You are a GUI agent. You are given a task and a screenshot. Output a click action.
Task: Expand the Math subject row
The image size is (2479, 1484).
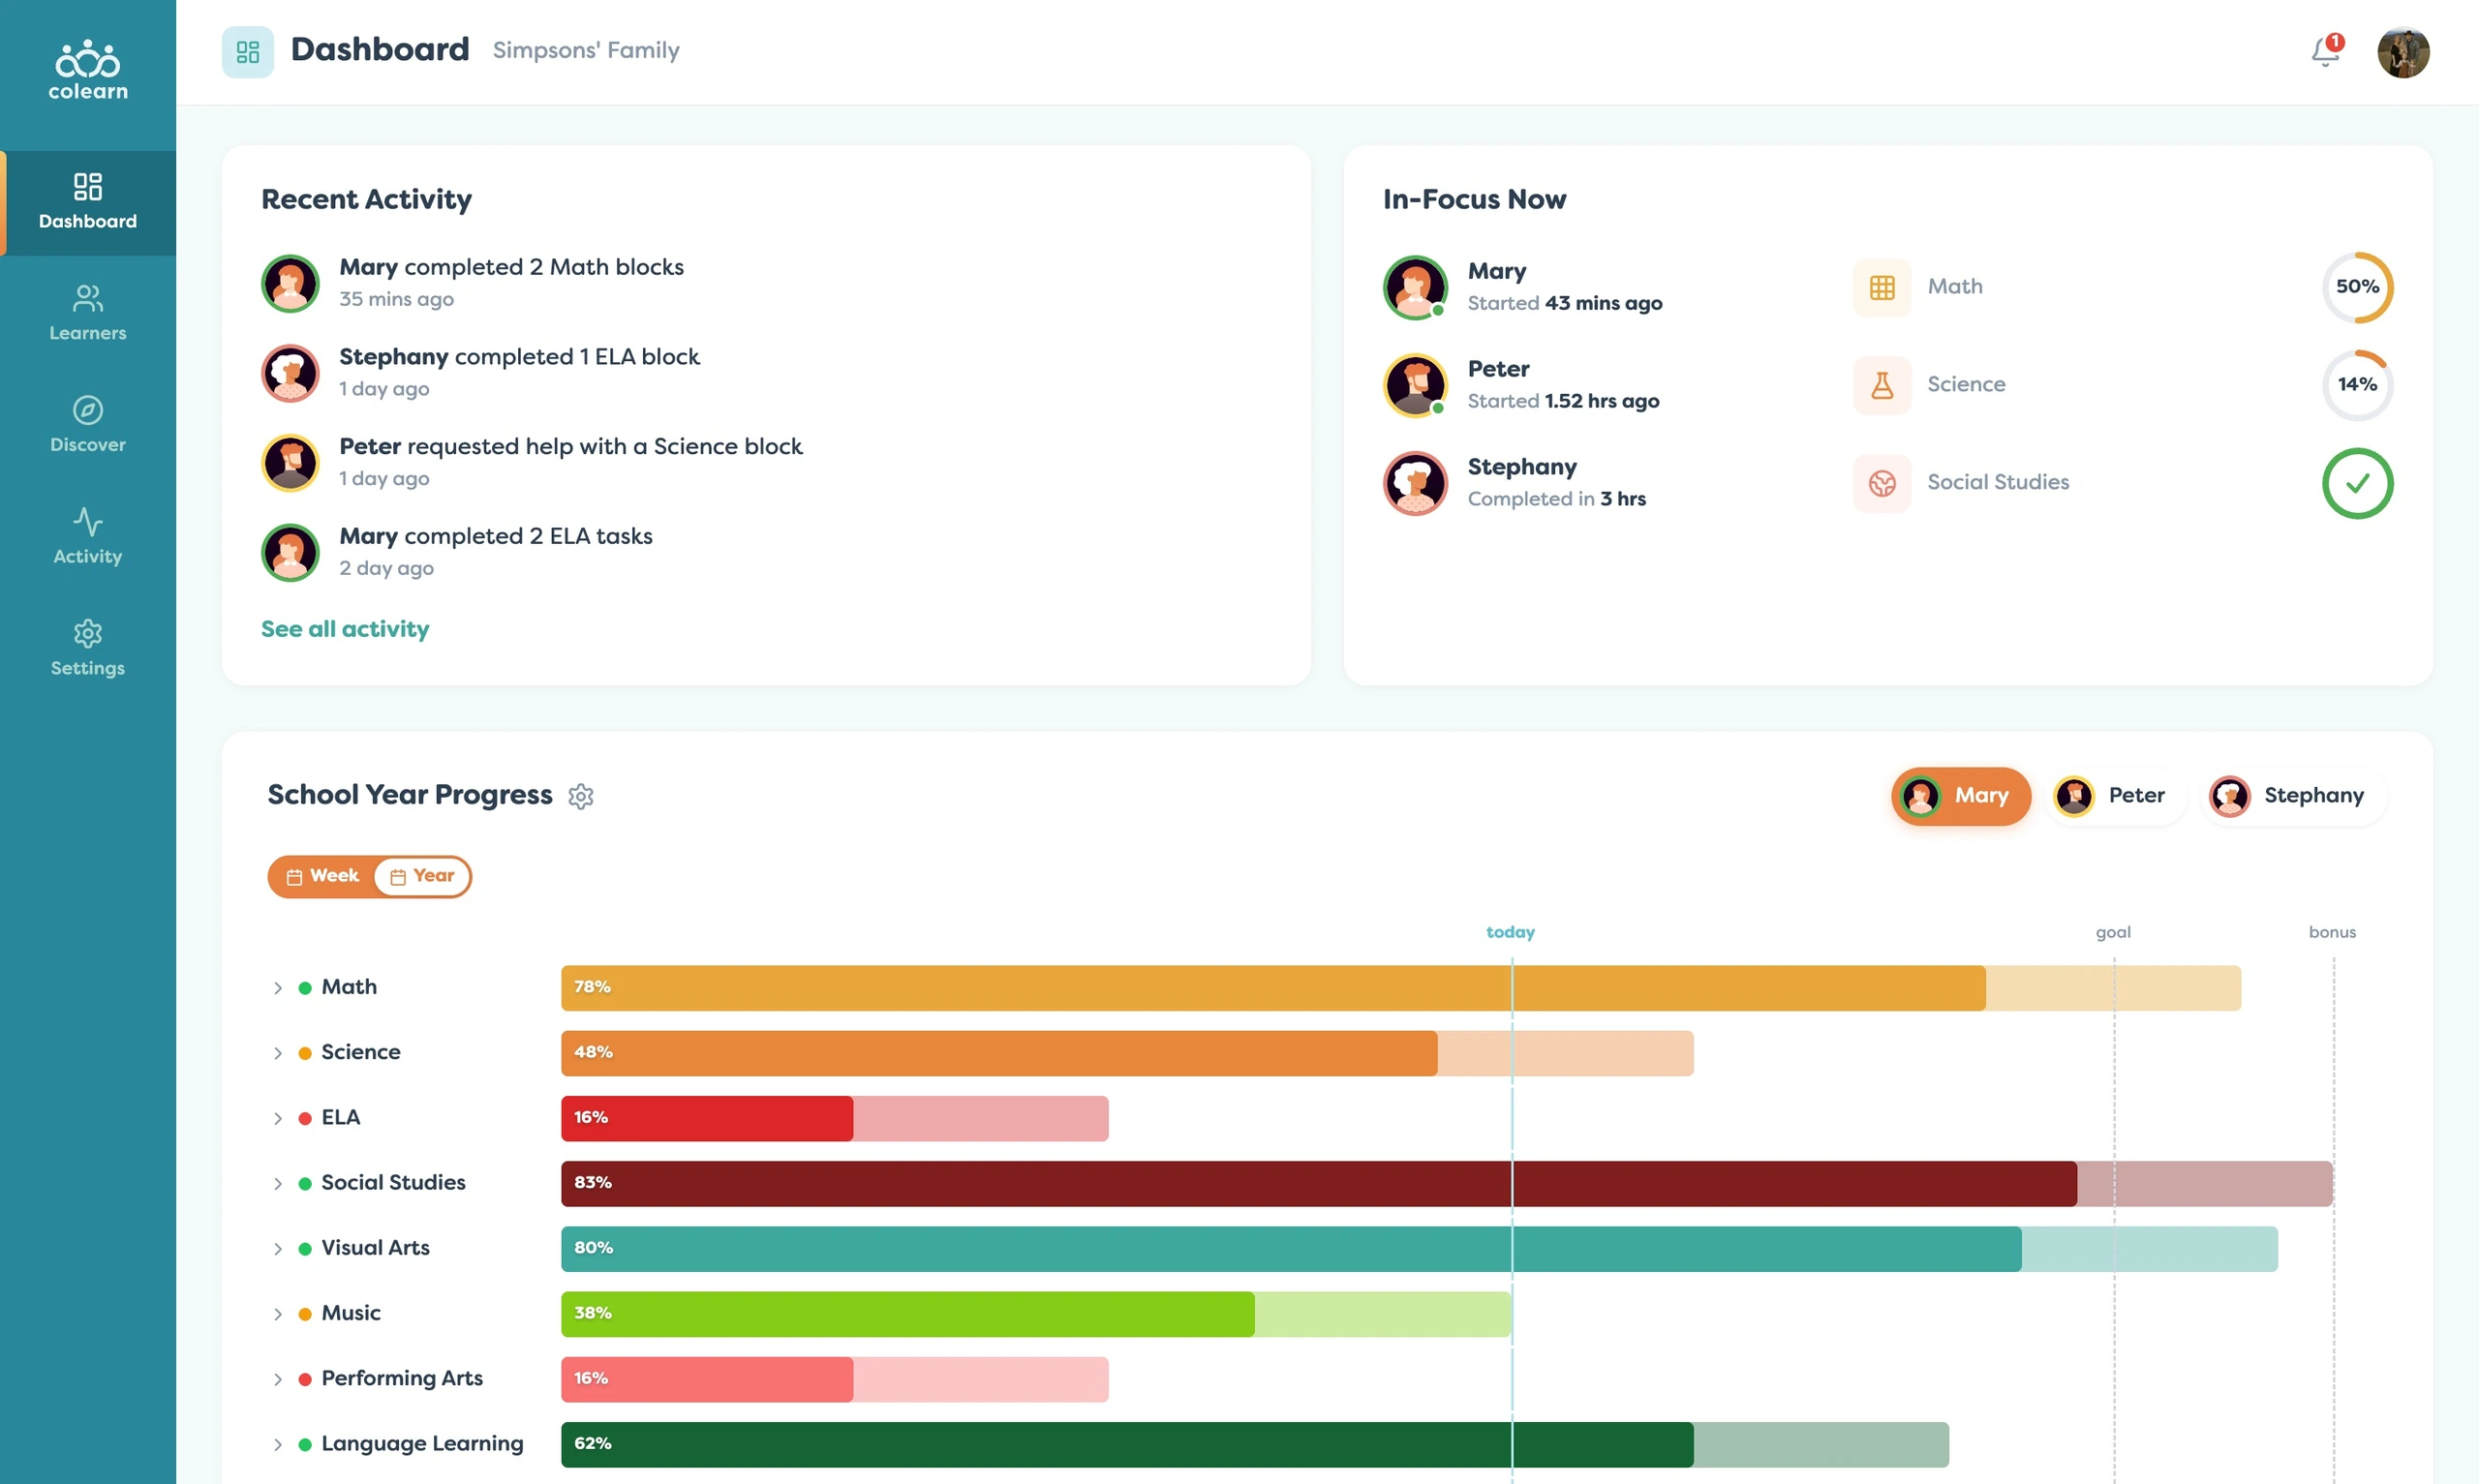[278, 988]
